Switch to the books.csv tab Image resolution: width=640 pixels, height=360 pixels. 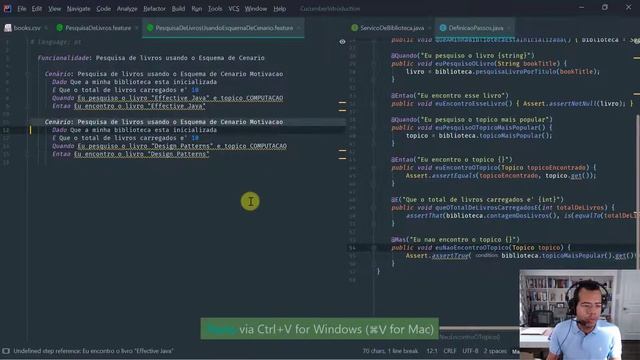click(x=27, y=28)
